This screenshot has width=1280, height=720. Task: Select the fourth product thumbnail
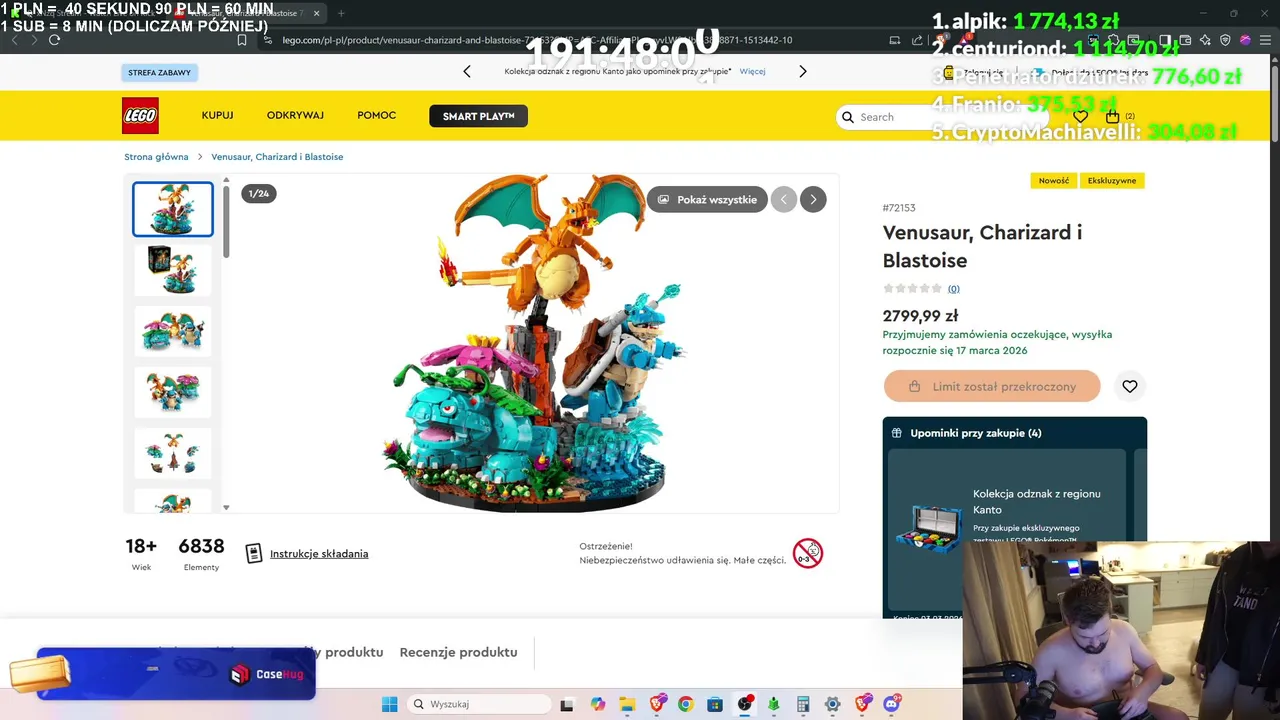click(x=173, y=392)
